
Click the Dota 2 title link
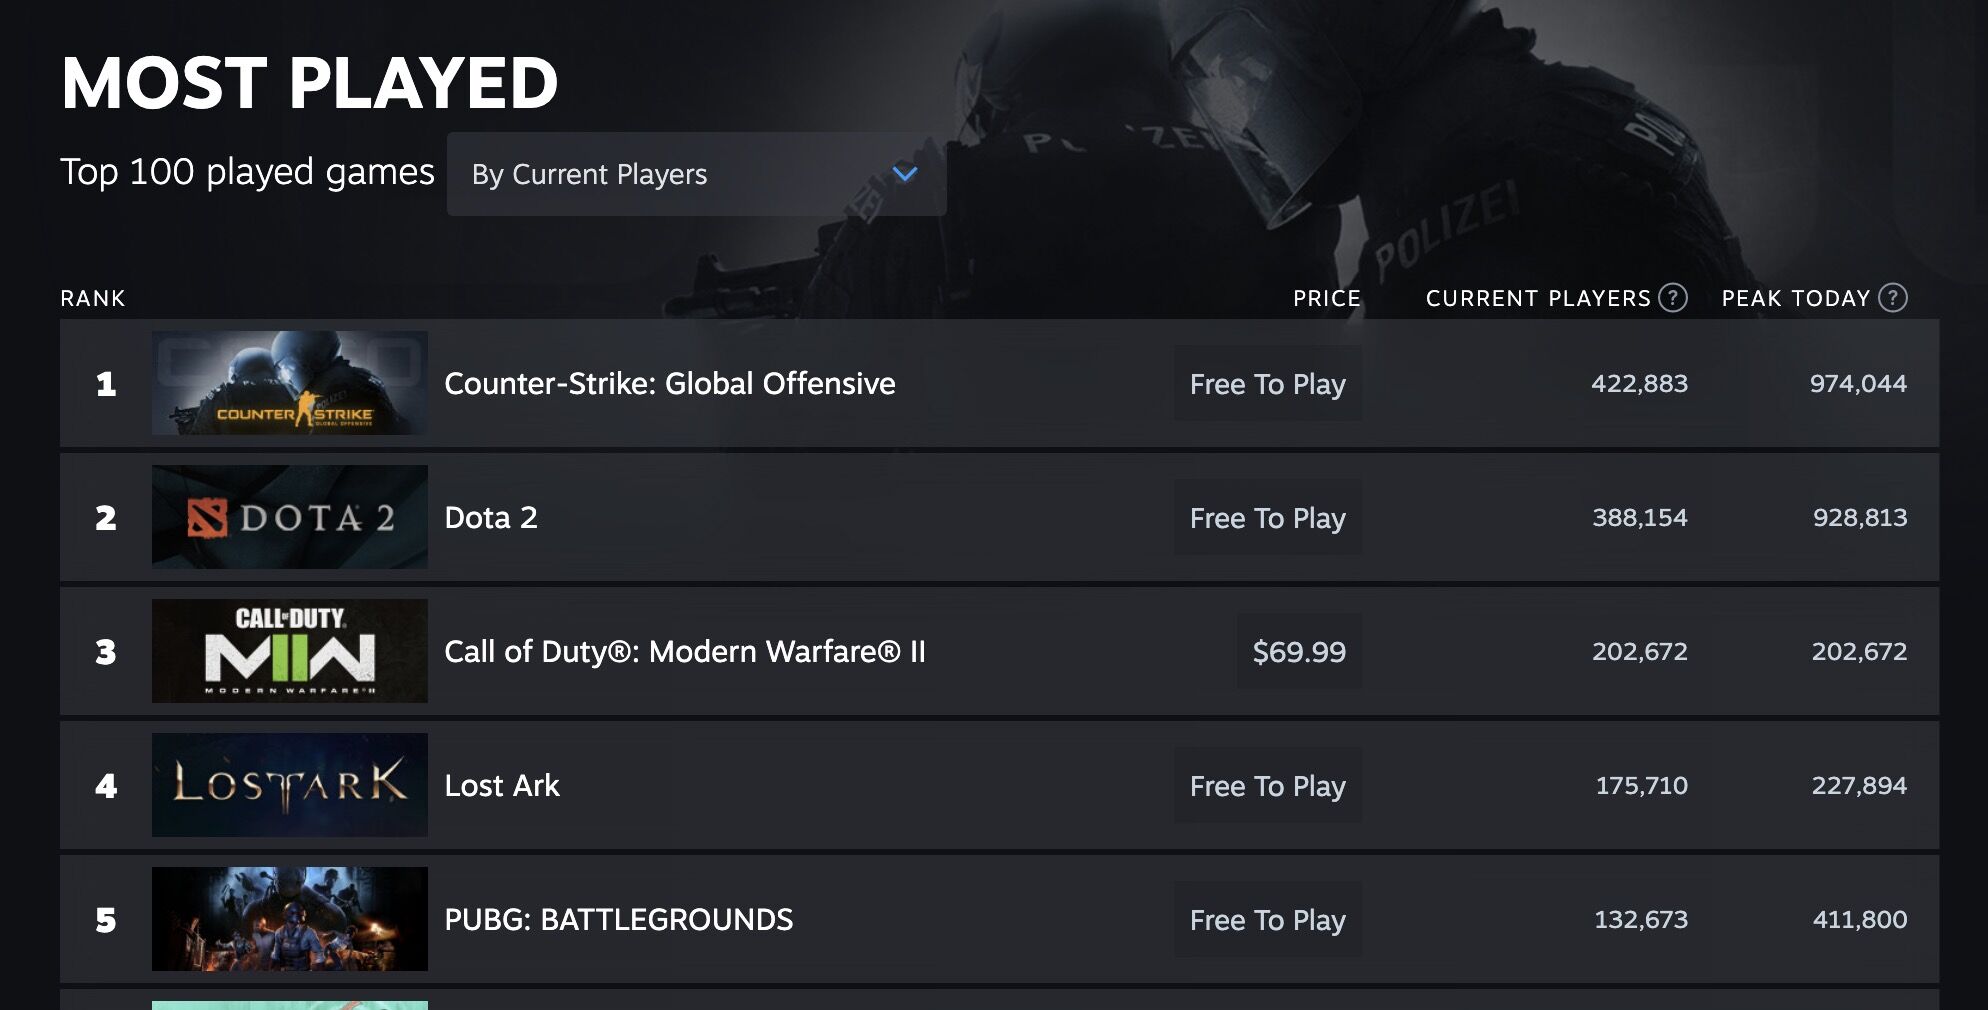[491, 518]
